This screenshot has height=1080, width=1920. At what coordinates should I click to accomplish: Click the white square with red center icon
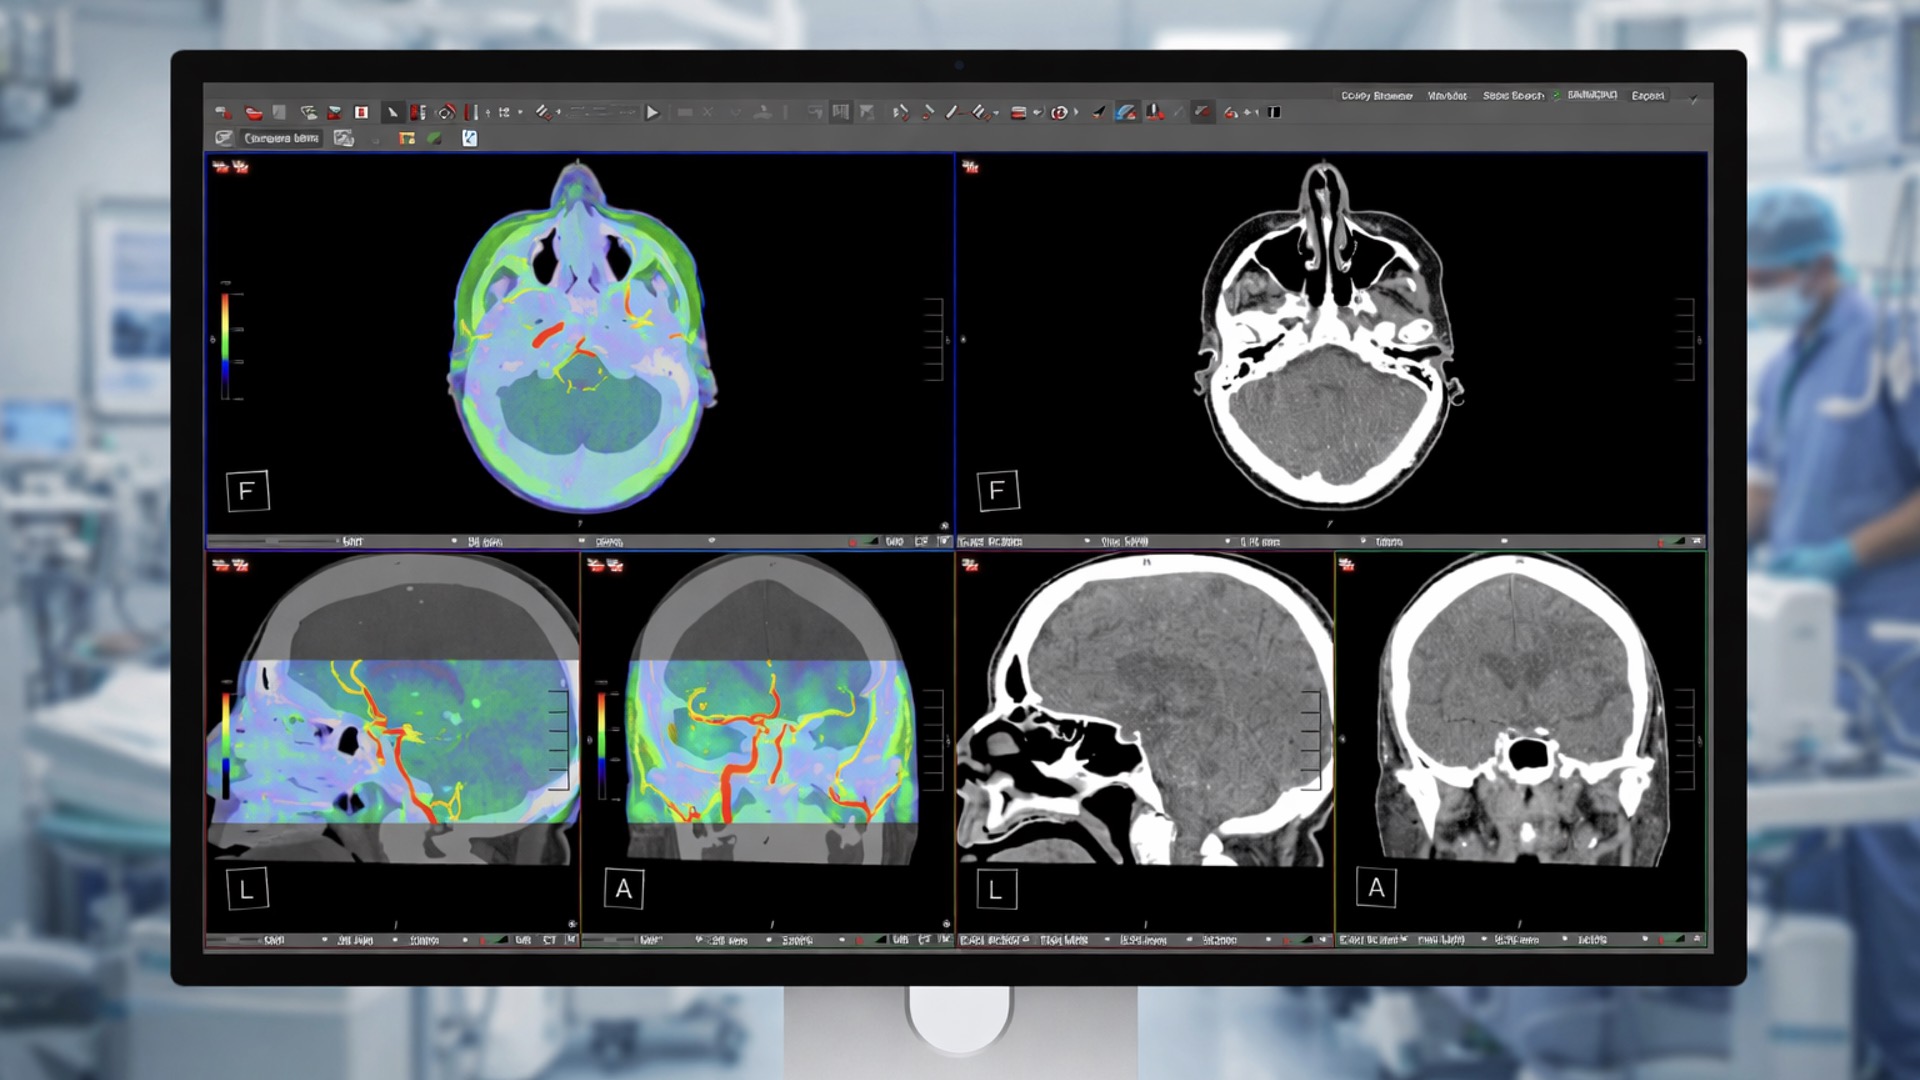point(361,113)
